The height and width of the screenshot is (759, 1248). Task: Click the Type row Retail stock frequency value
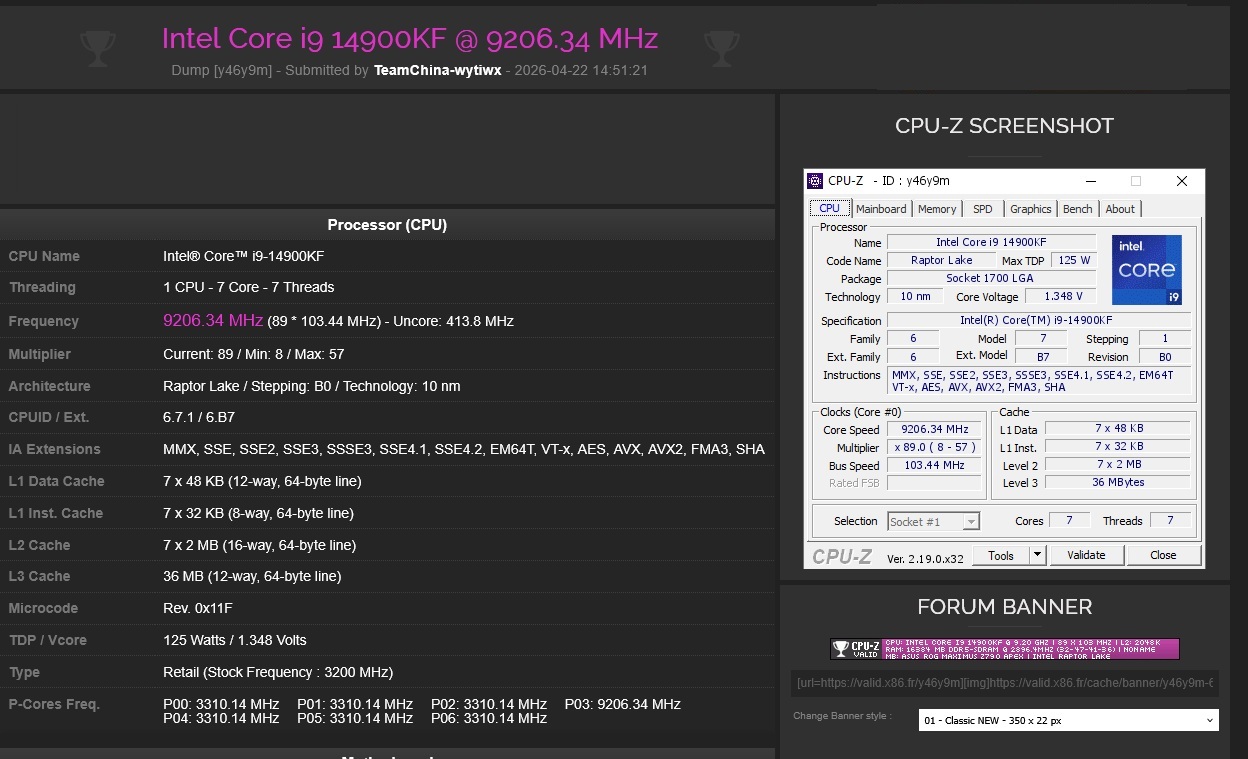278,672
